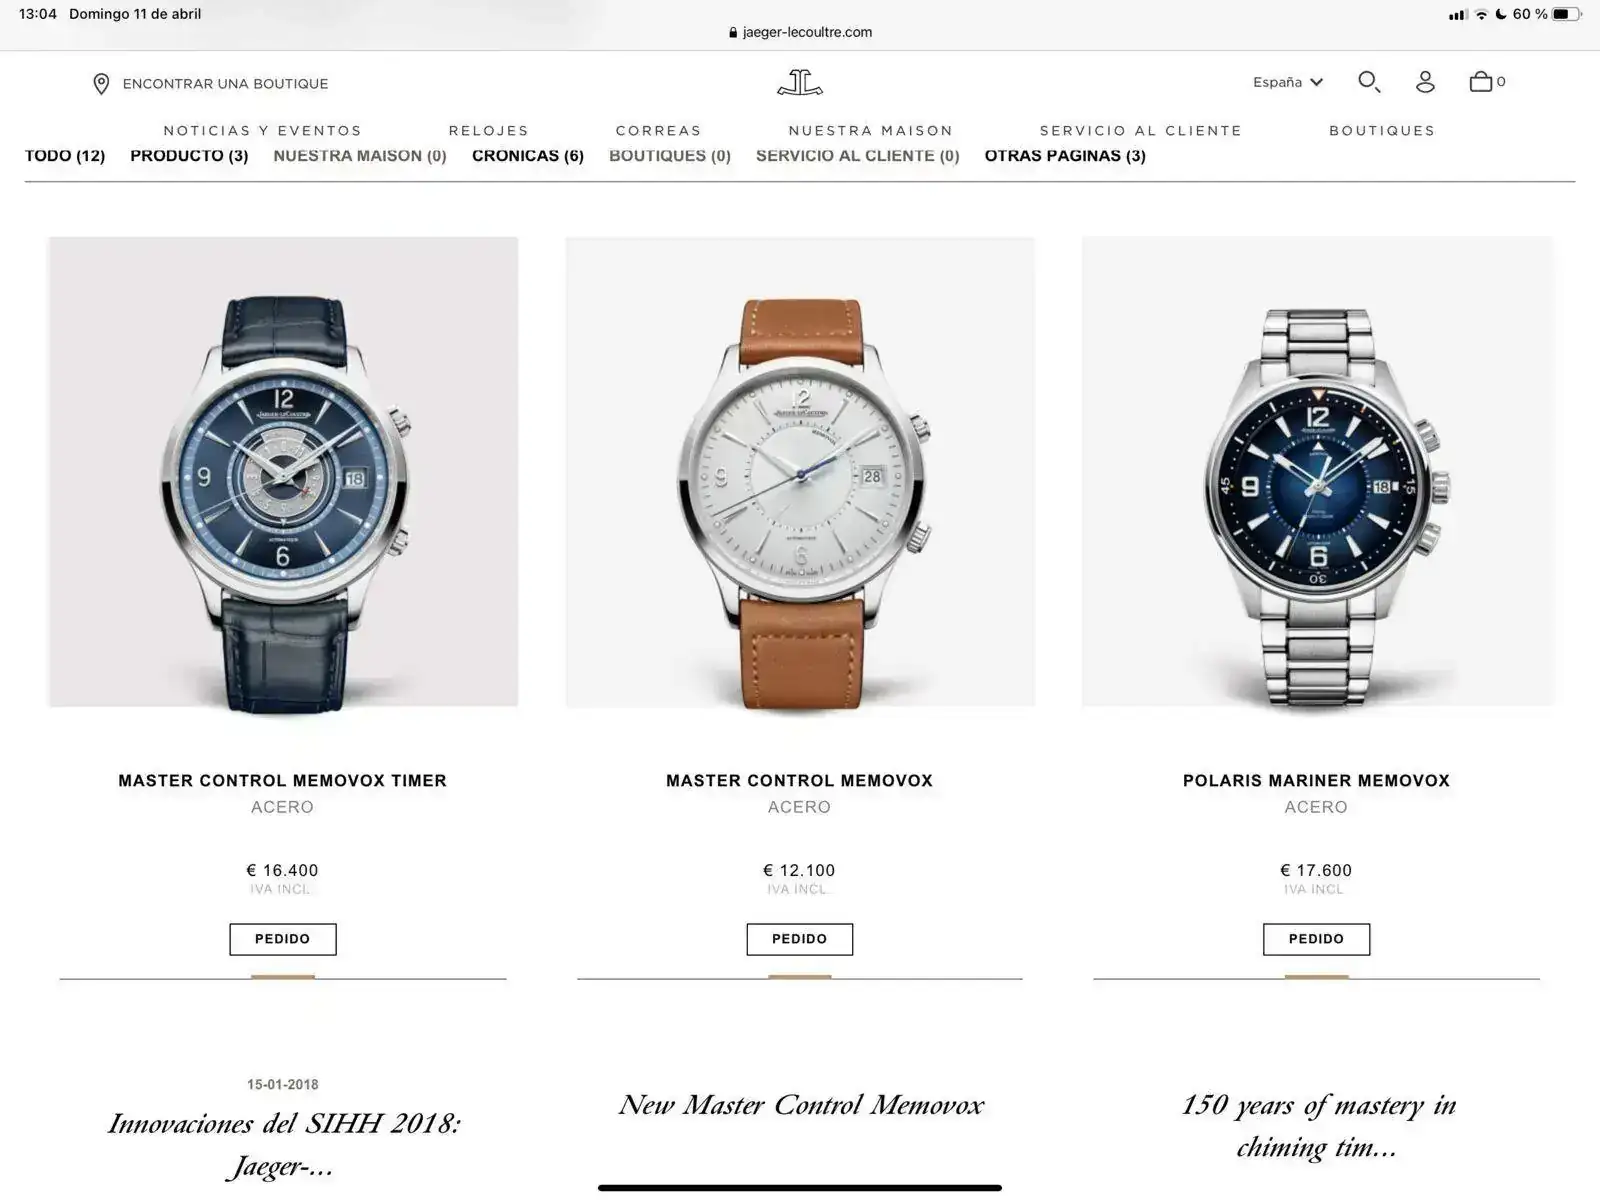1600x1200 pixels.
Task: Click the boutique location pin icon
Action: click(101, 84)
